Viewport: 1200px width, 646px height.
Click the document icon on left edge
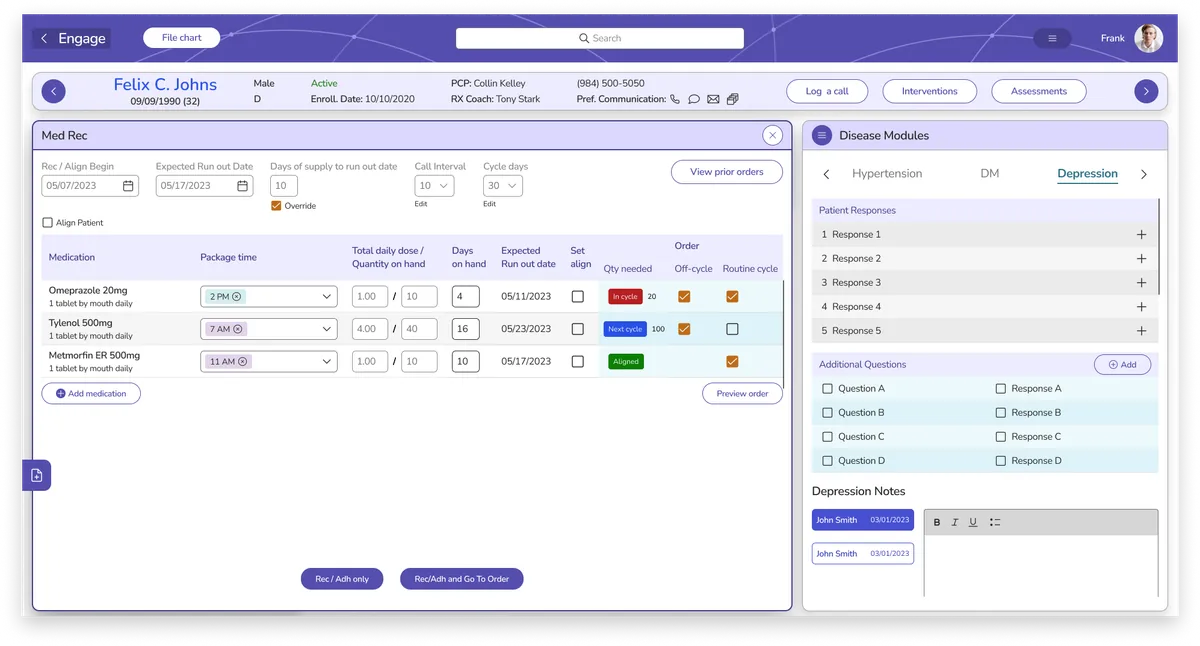[37, 475]
